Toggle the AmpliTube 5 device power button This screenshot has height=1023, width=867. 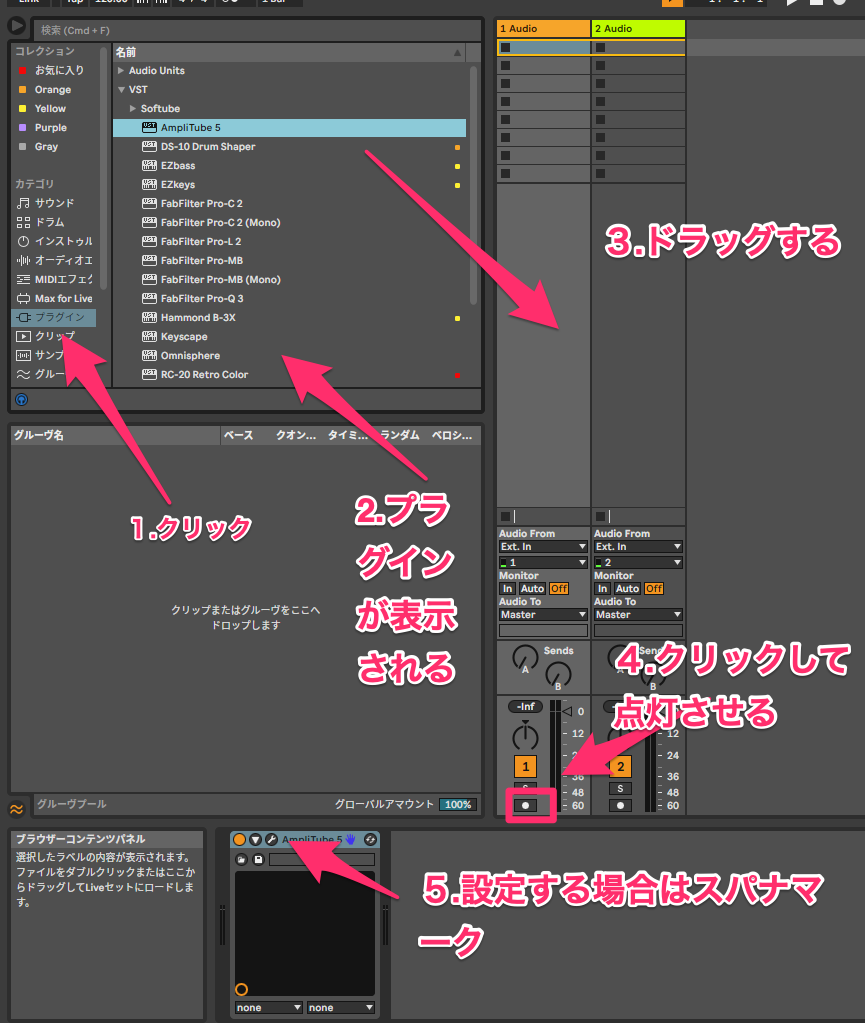pyautogui.click(x=240, y=839)
